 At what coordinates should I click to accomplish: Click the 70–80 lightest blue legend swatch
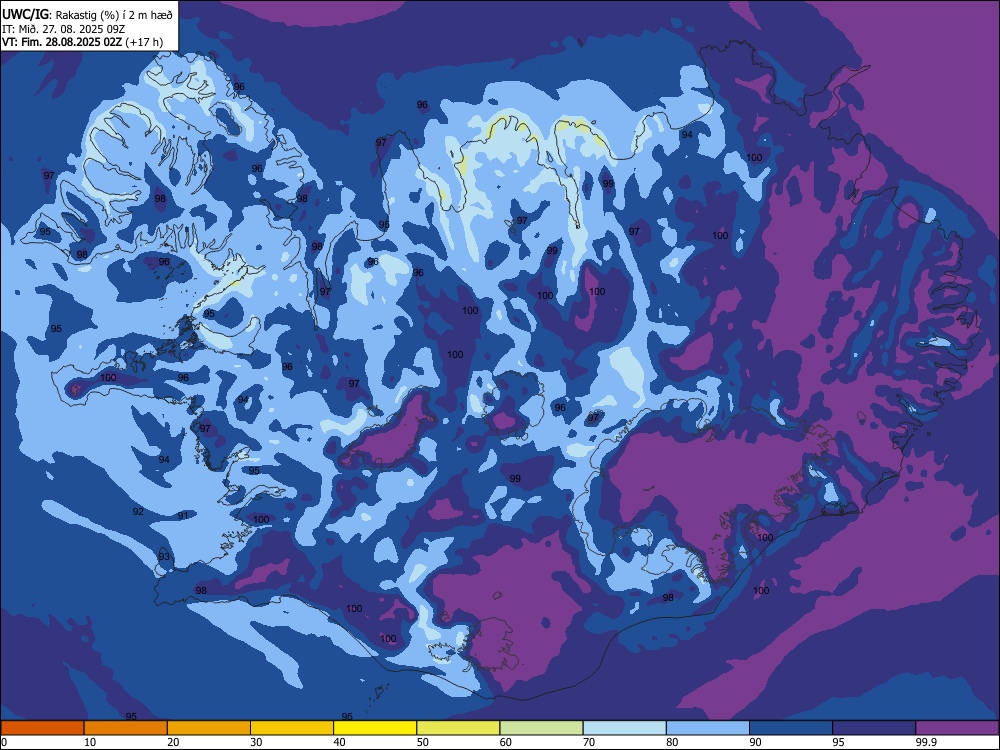tap(624, 728)
